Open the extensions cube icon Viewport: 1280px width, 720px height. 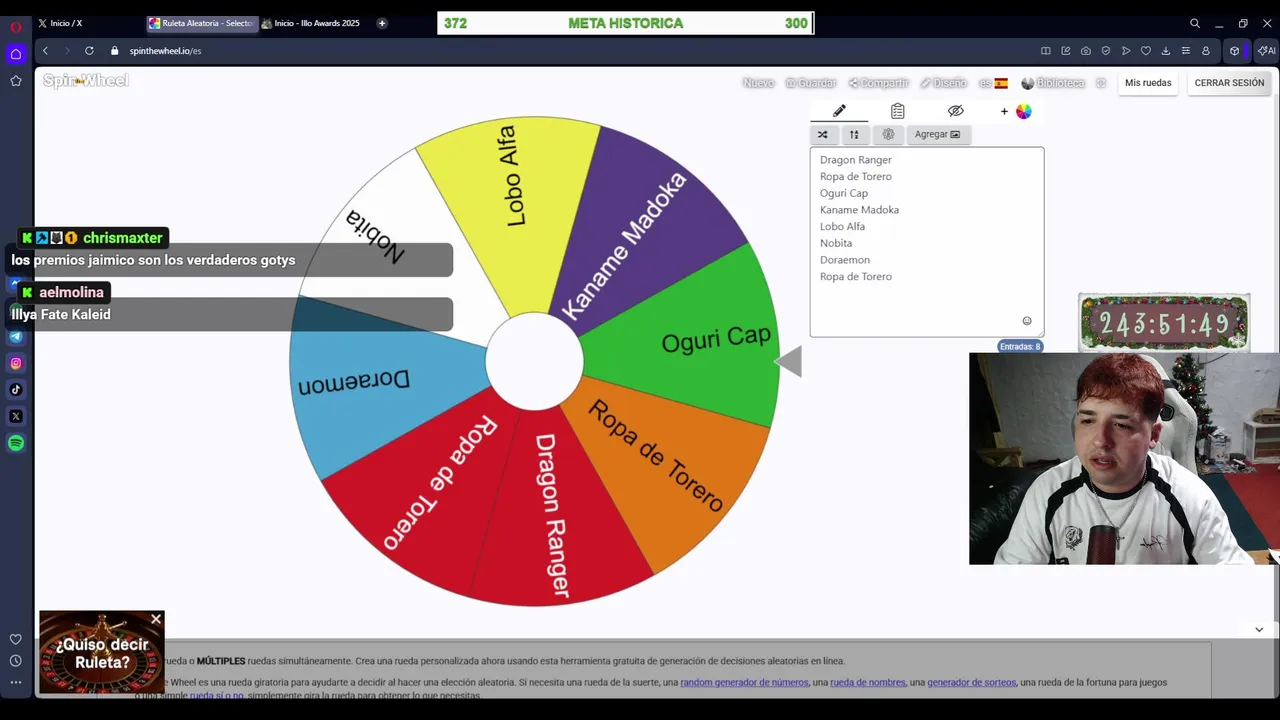[x=1235, y=51]
